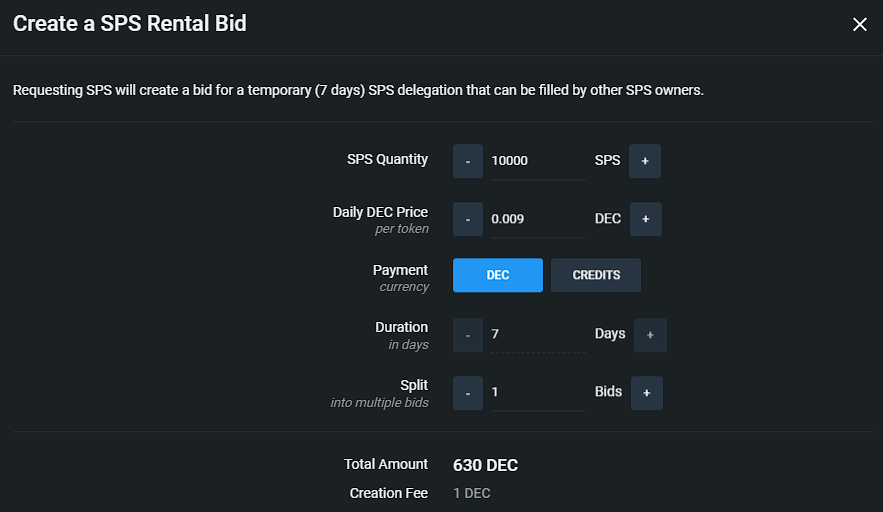The image size is (883, 512).
Task: Click the Duration days input field
Action: click(x=537, y=335)
